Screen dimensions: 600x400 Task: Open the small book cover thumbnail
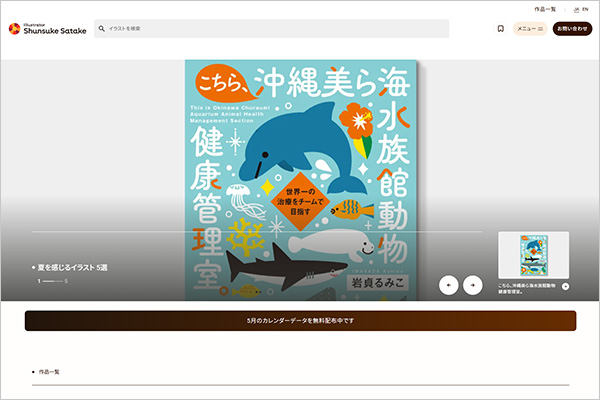click(x=533, y=255)
